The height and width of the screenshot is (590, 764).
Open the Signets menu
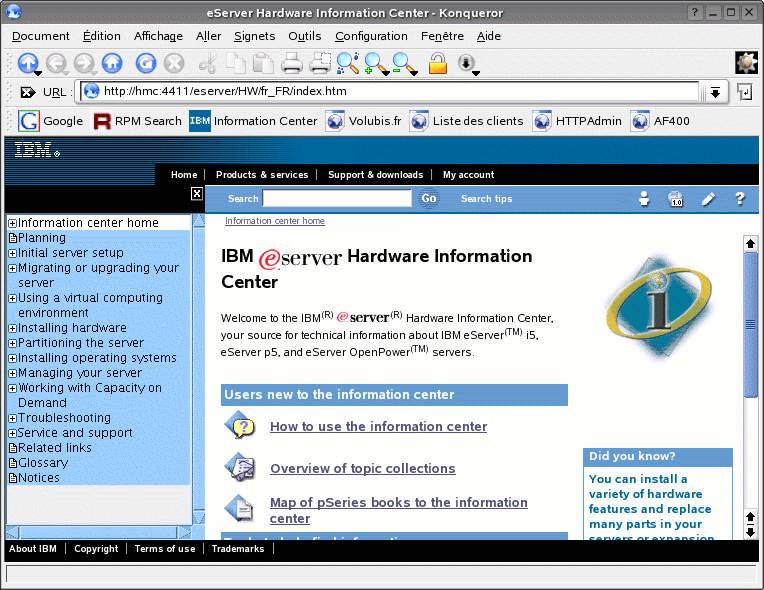pos(254,36)
